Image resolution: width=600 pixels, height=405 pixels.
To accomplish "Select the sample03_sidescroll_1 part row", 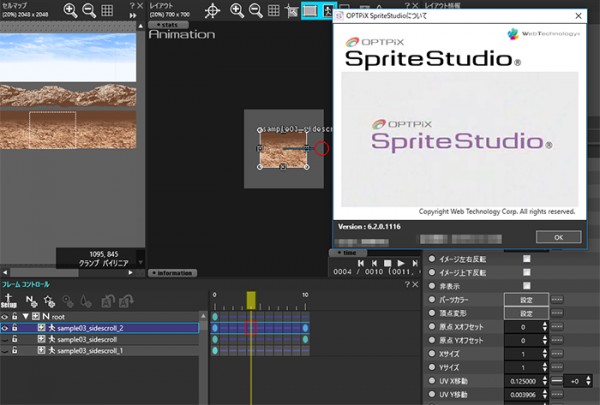I will click(99, 351).
